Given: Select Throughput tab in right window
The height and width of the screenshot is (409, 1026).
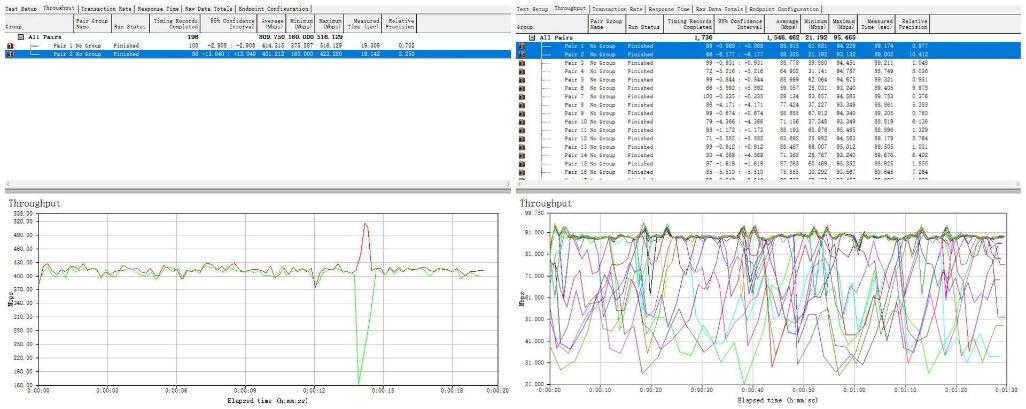Looking at the screenshot, I should coord(570,9).
